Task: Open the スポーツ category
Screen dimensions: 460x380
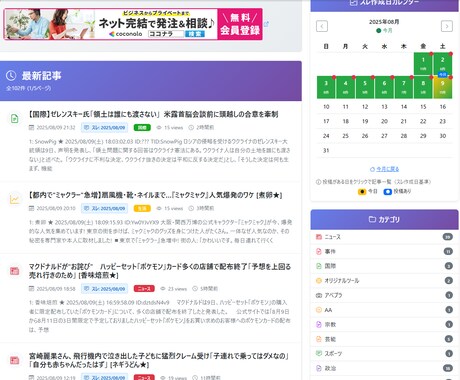Action: [384, 353]
